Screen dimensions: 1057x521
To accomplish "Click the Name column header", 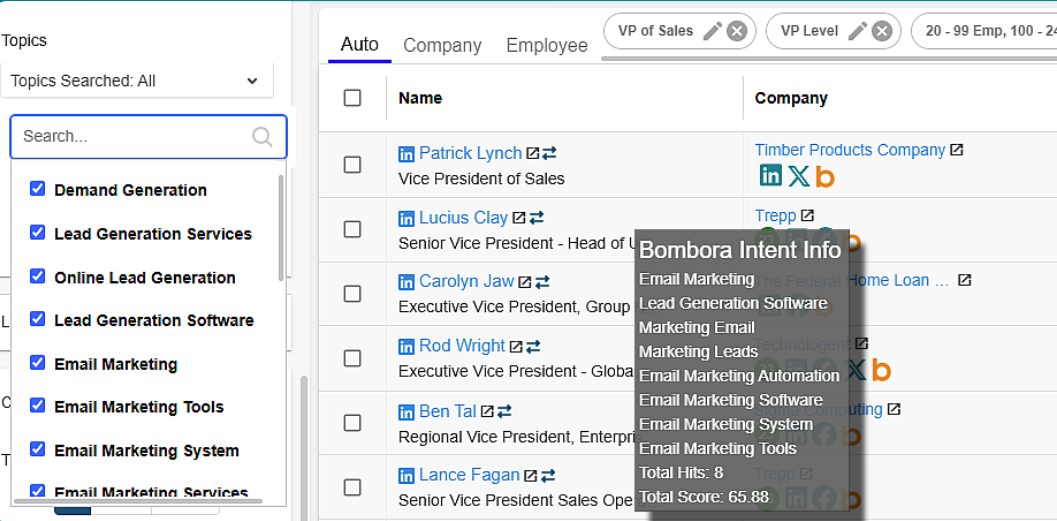I will (421, 98).
